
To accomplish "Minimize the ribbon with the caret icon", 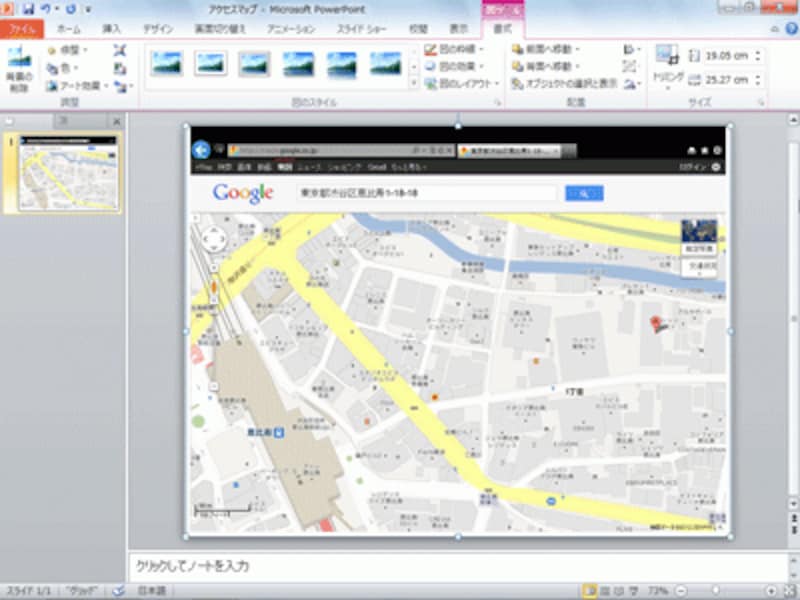I will [774, 29].
